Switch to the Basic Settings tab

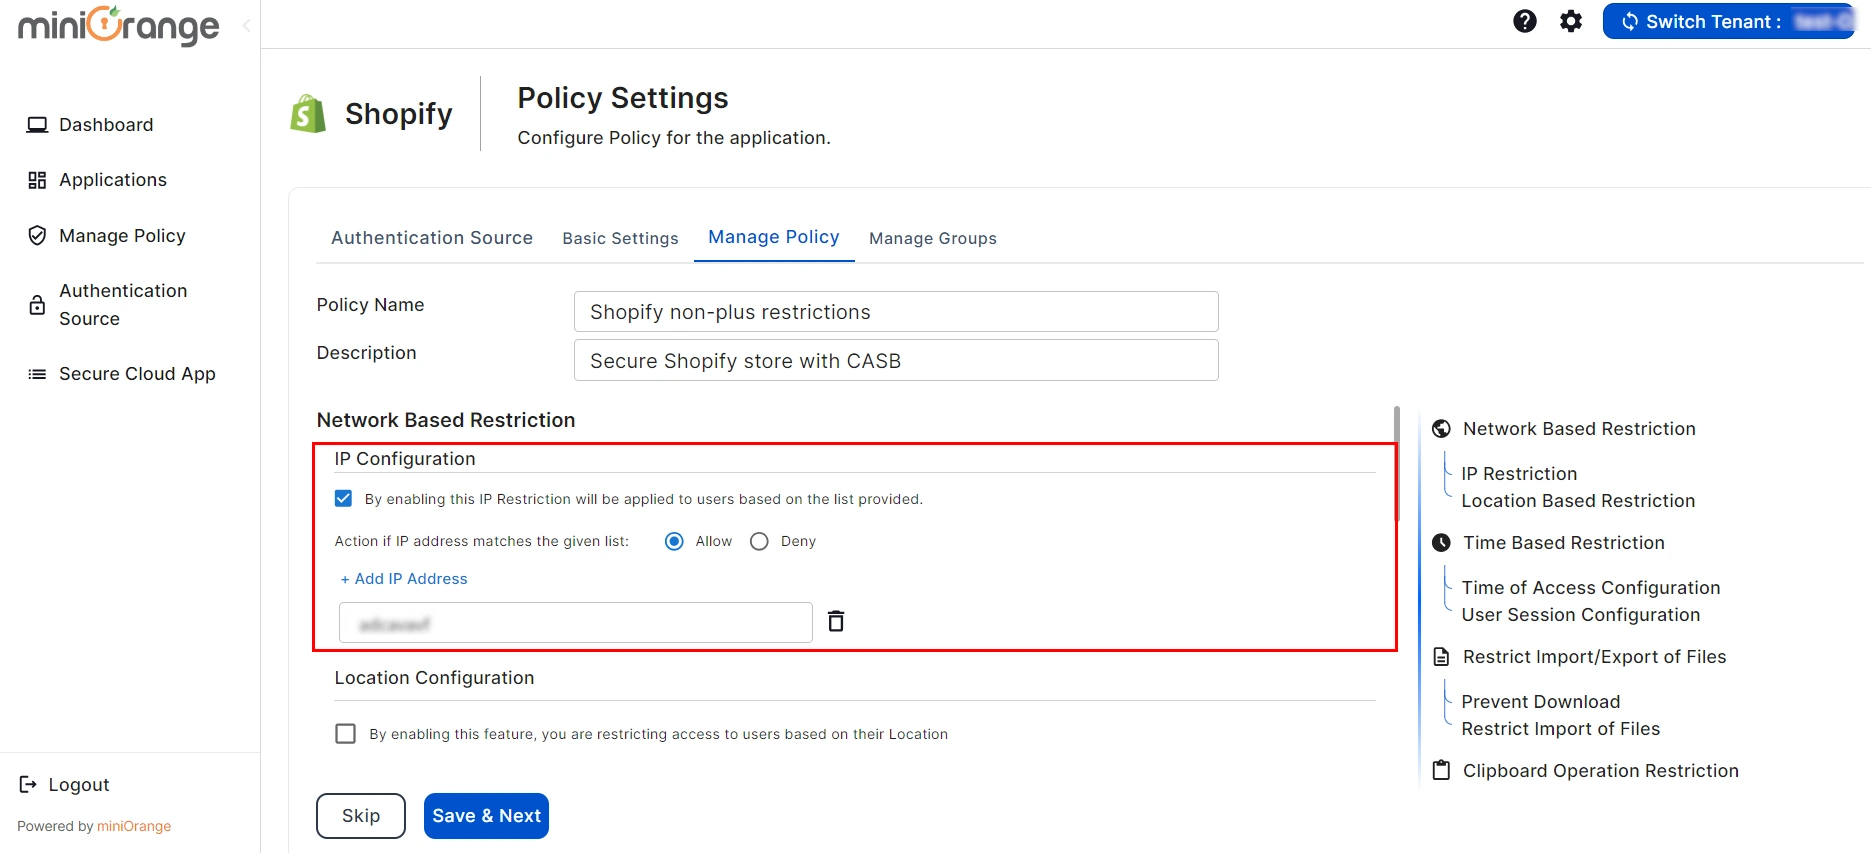click(620, 238)
